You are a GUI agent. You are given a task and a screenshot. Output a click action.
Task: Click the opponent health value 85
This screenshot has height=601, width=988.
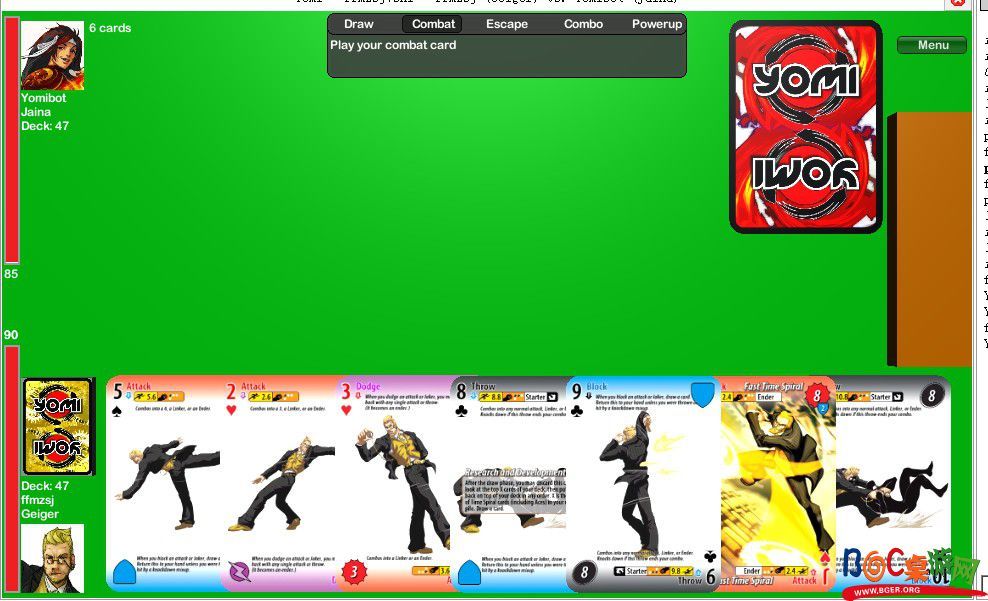[11, 273]
